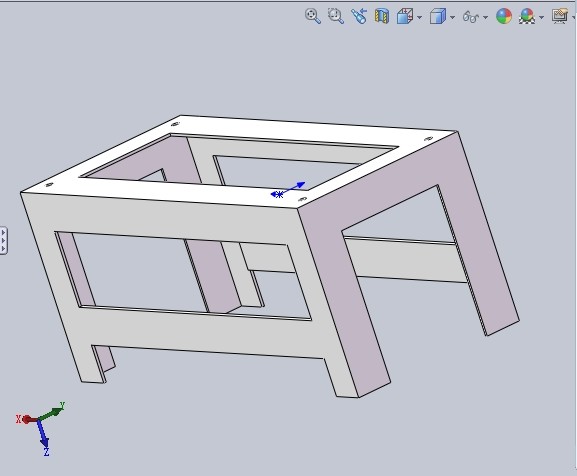Click the View Orientation cube icon
This screenshot has width=577, height=476.
pos(405,16)
